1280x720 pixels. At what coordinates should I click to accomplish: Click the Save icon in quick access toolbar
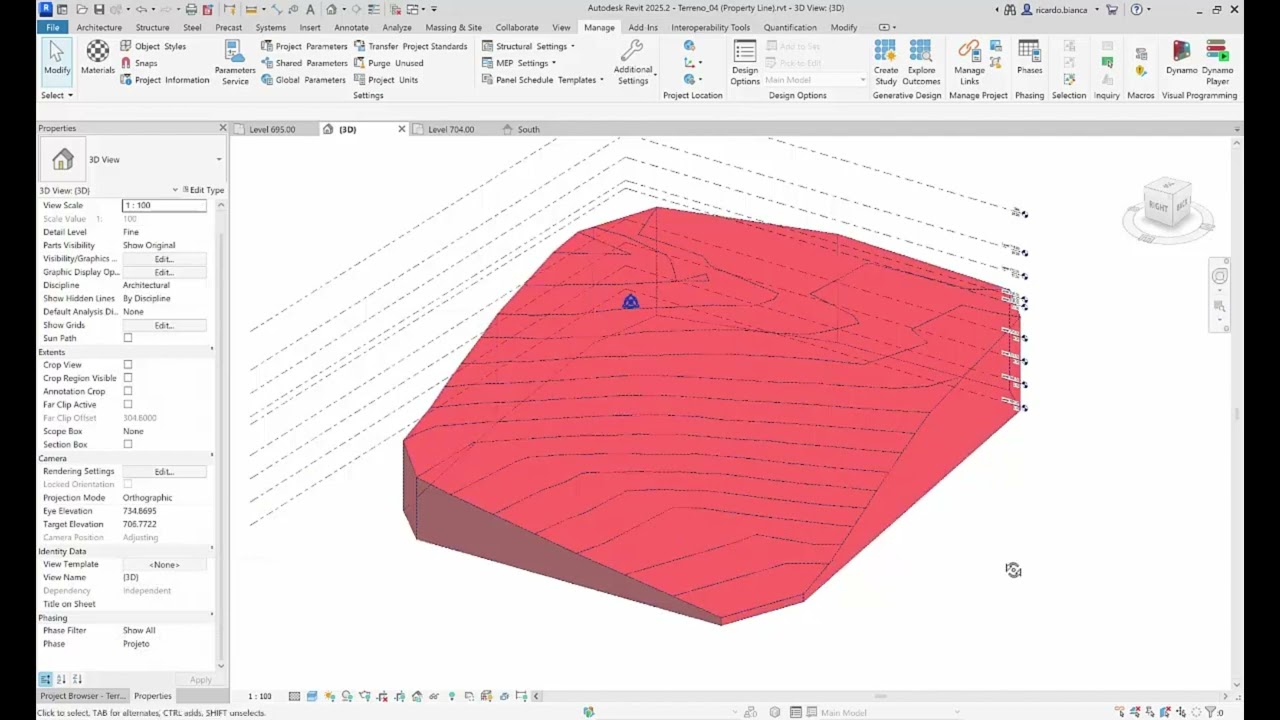pos(99,9)
